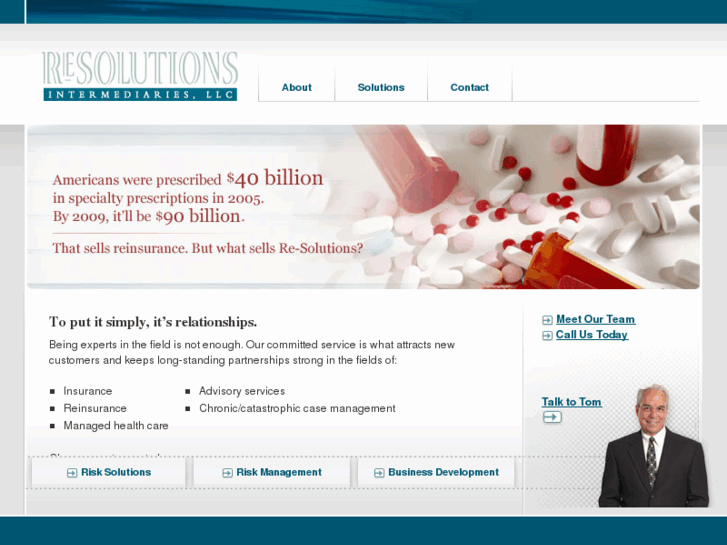
Task: Follow the Call Us Today link
Action: pyautogui.click(x=592, y=334)
